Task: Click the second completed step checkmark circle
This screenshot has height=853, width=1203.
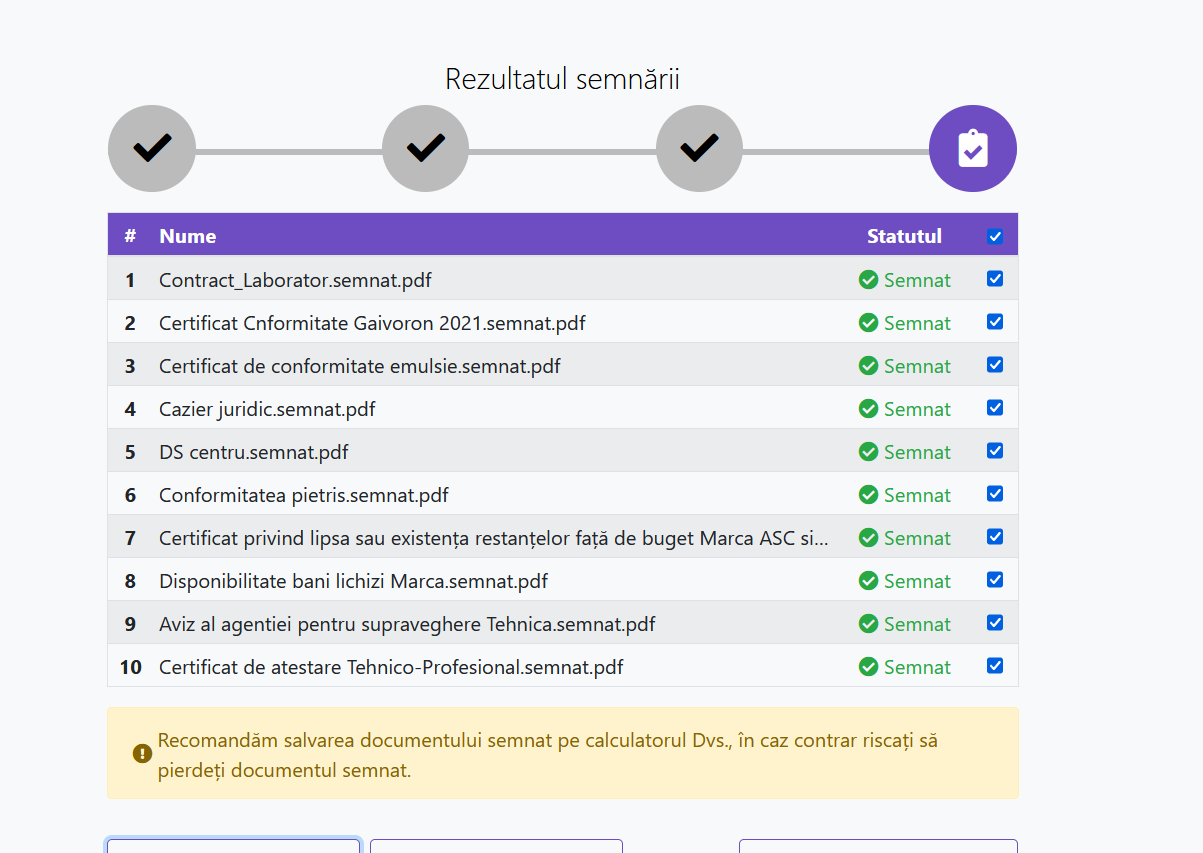Action: (425, 149)
